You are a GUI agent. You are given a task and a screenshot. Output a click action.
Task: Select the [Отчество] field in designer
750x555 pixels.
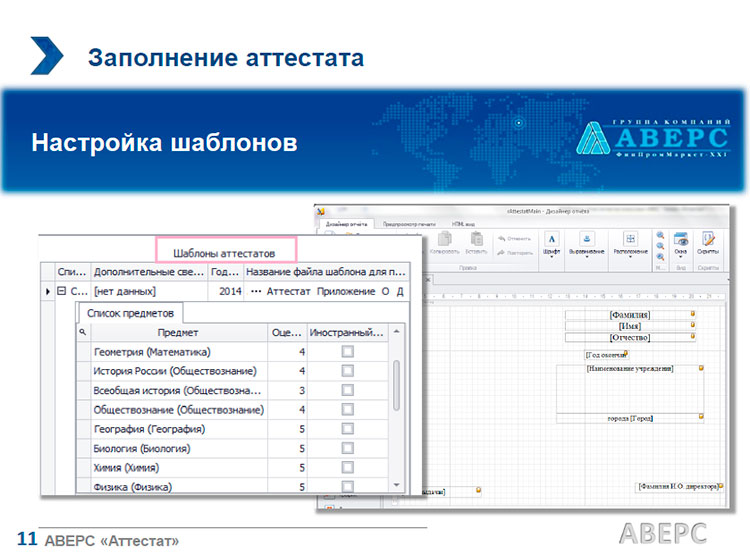coord(629,338)
